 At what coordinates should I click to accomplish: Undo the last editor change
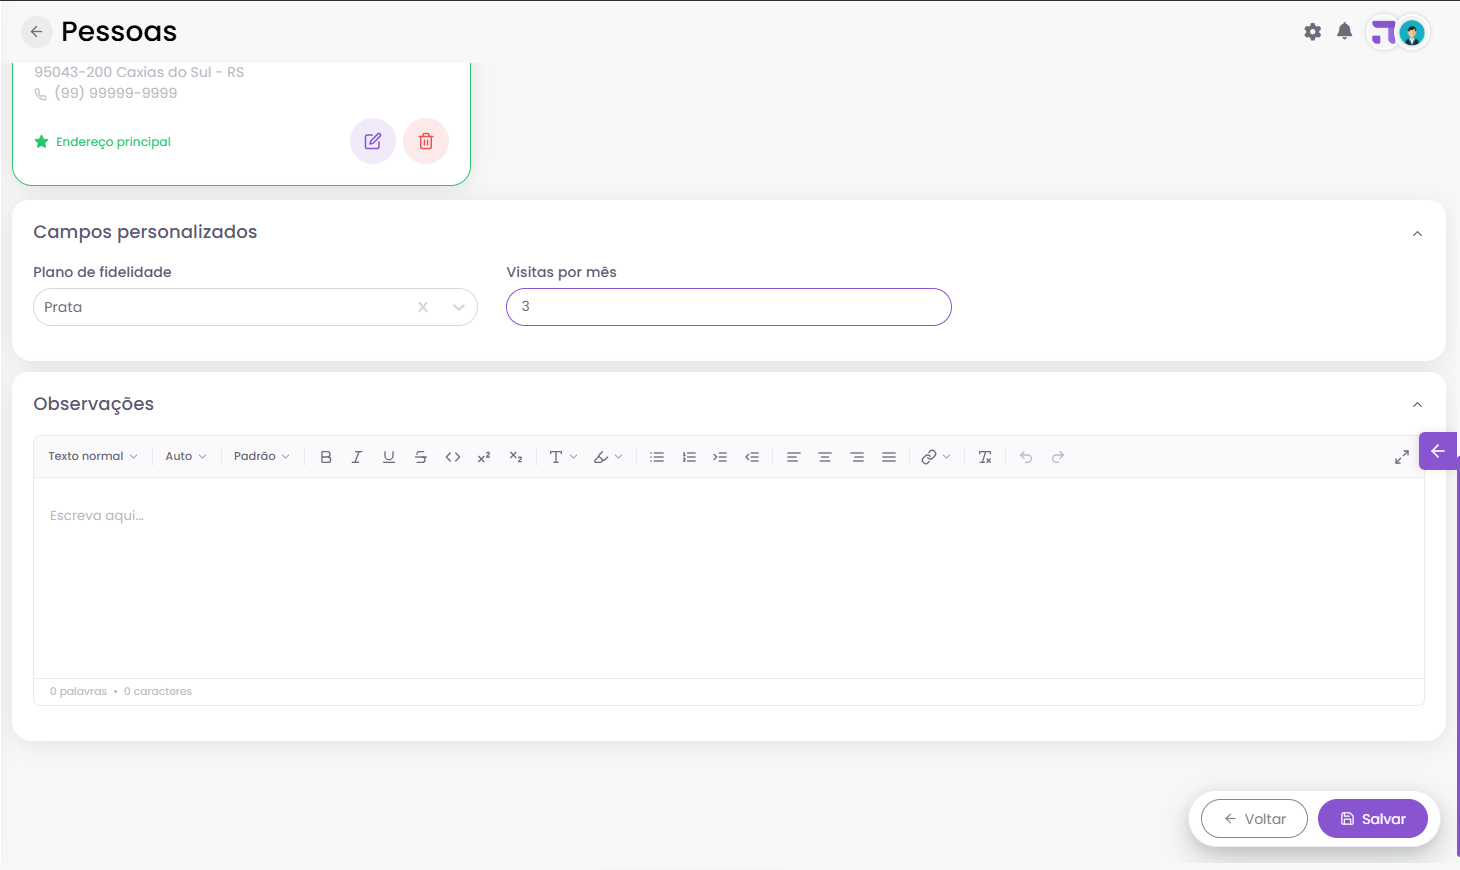coord(1026,457)
